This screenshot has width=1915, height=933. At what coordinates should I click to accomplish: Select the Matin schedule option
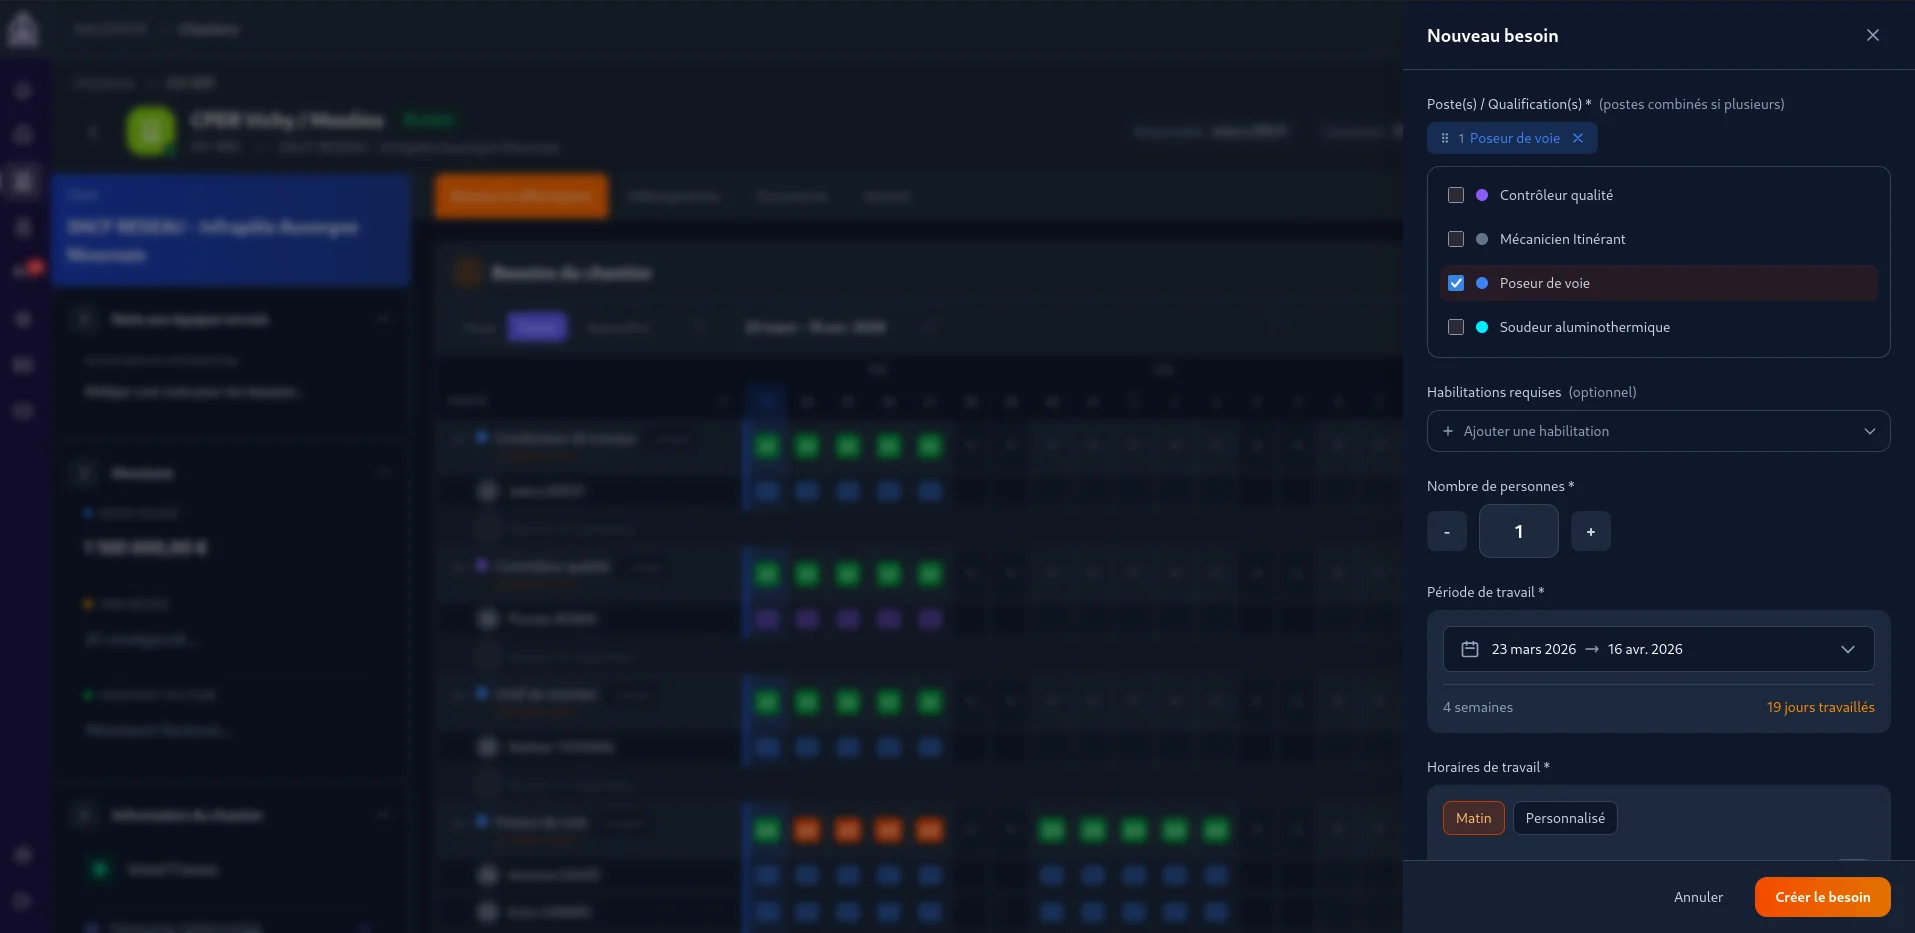pos(1473,818)
